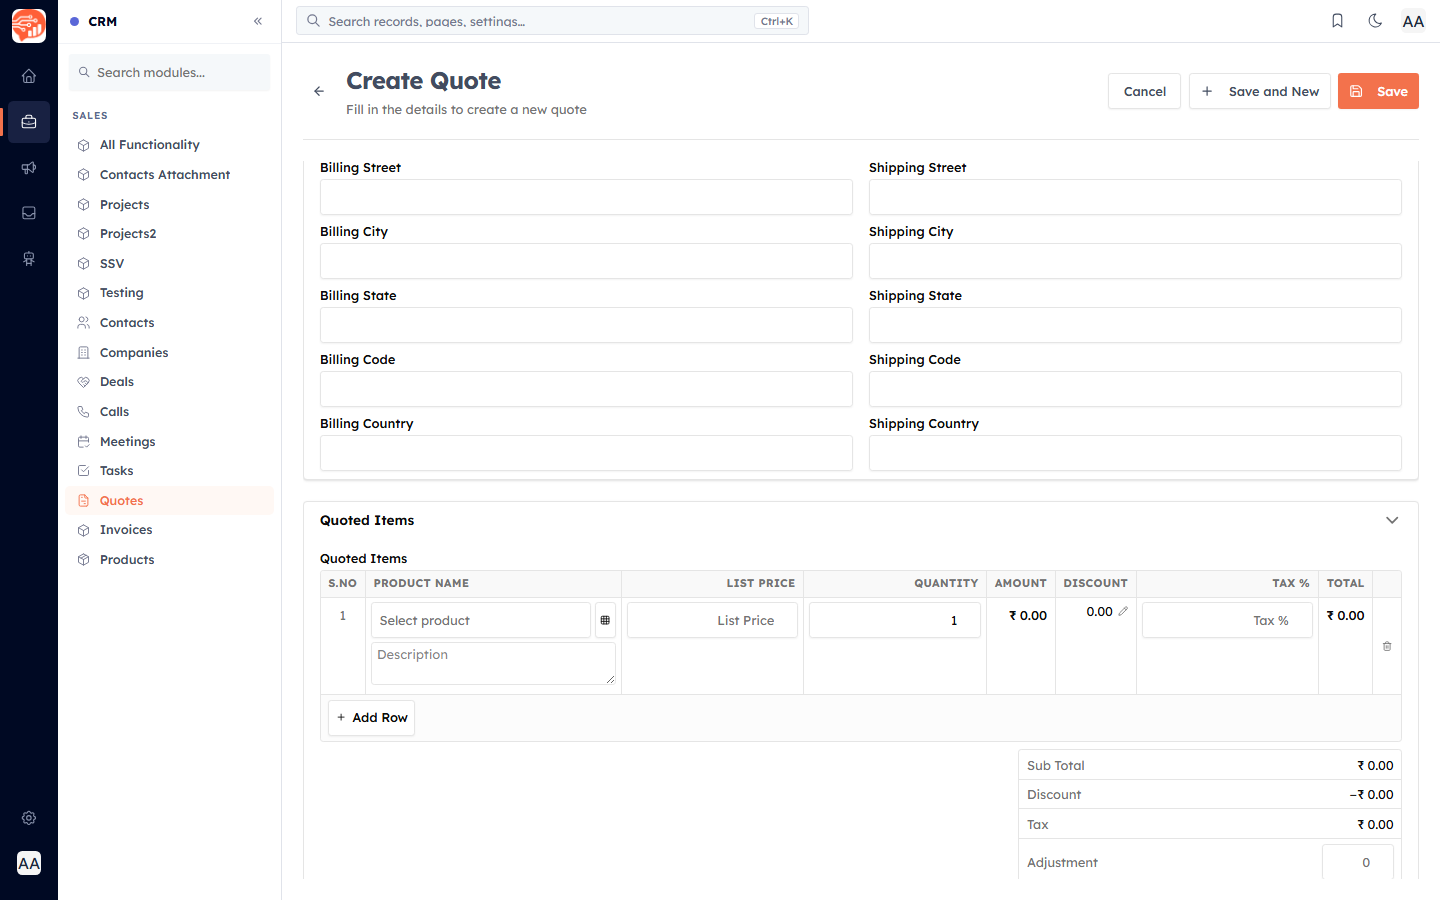
Task: Collapse the sidebar with double chevron
Action: point(258,21)
